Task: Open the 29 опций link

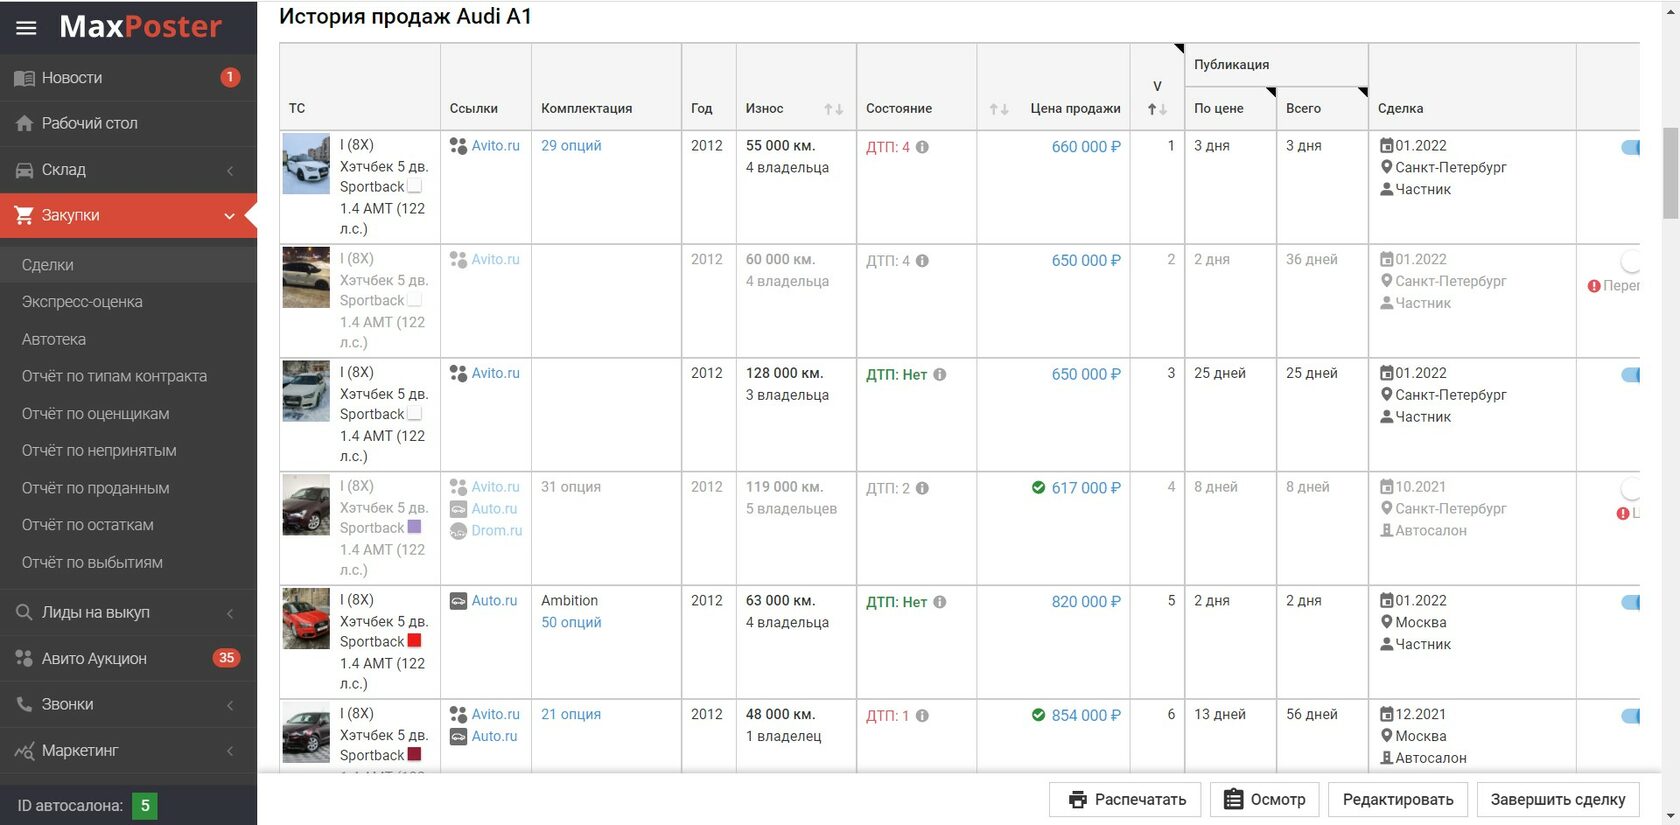Action: pos(571,146)
